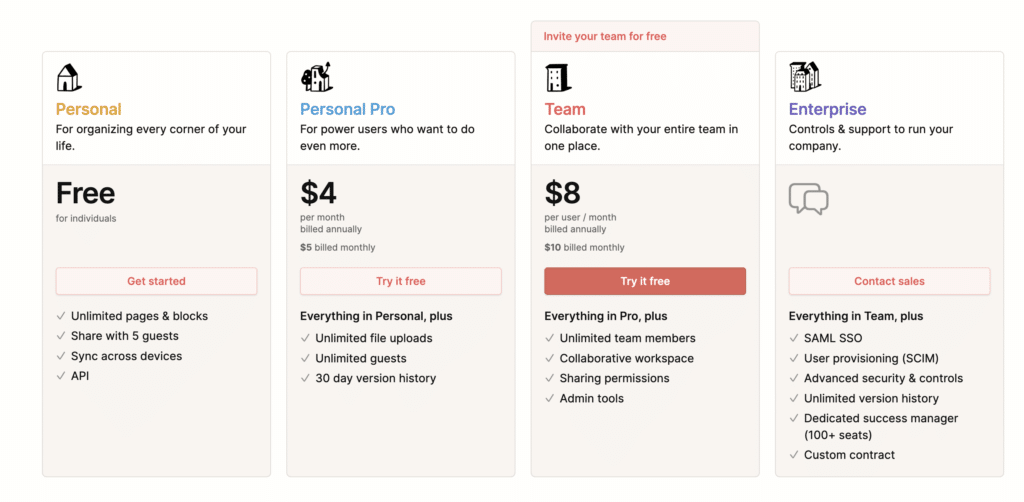Click the Personal plan house icon
1024x502 pixels.
pos(69,78)
